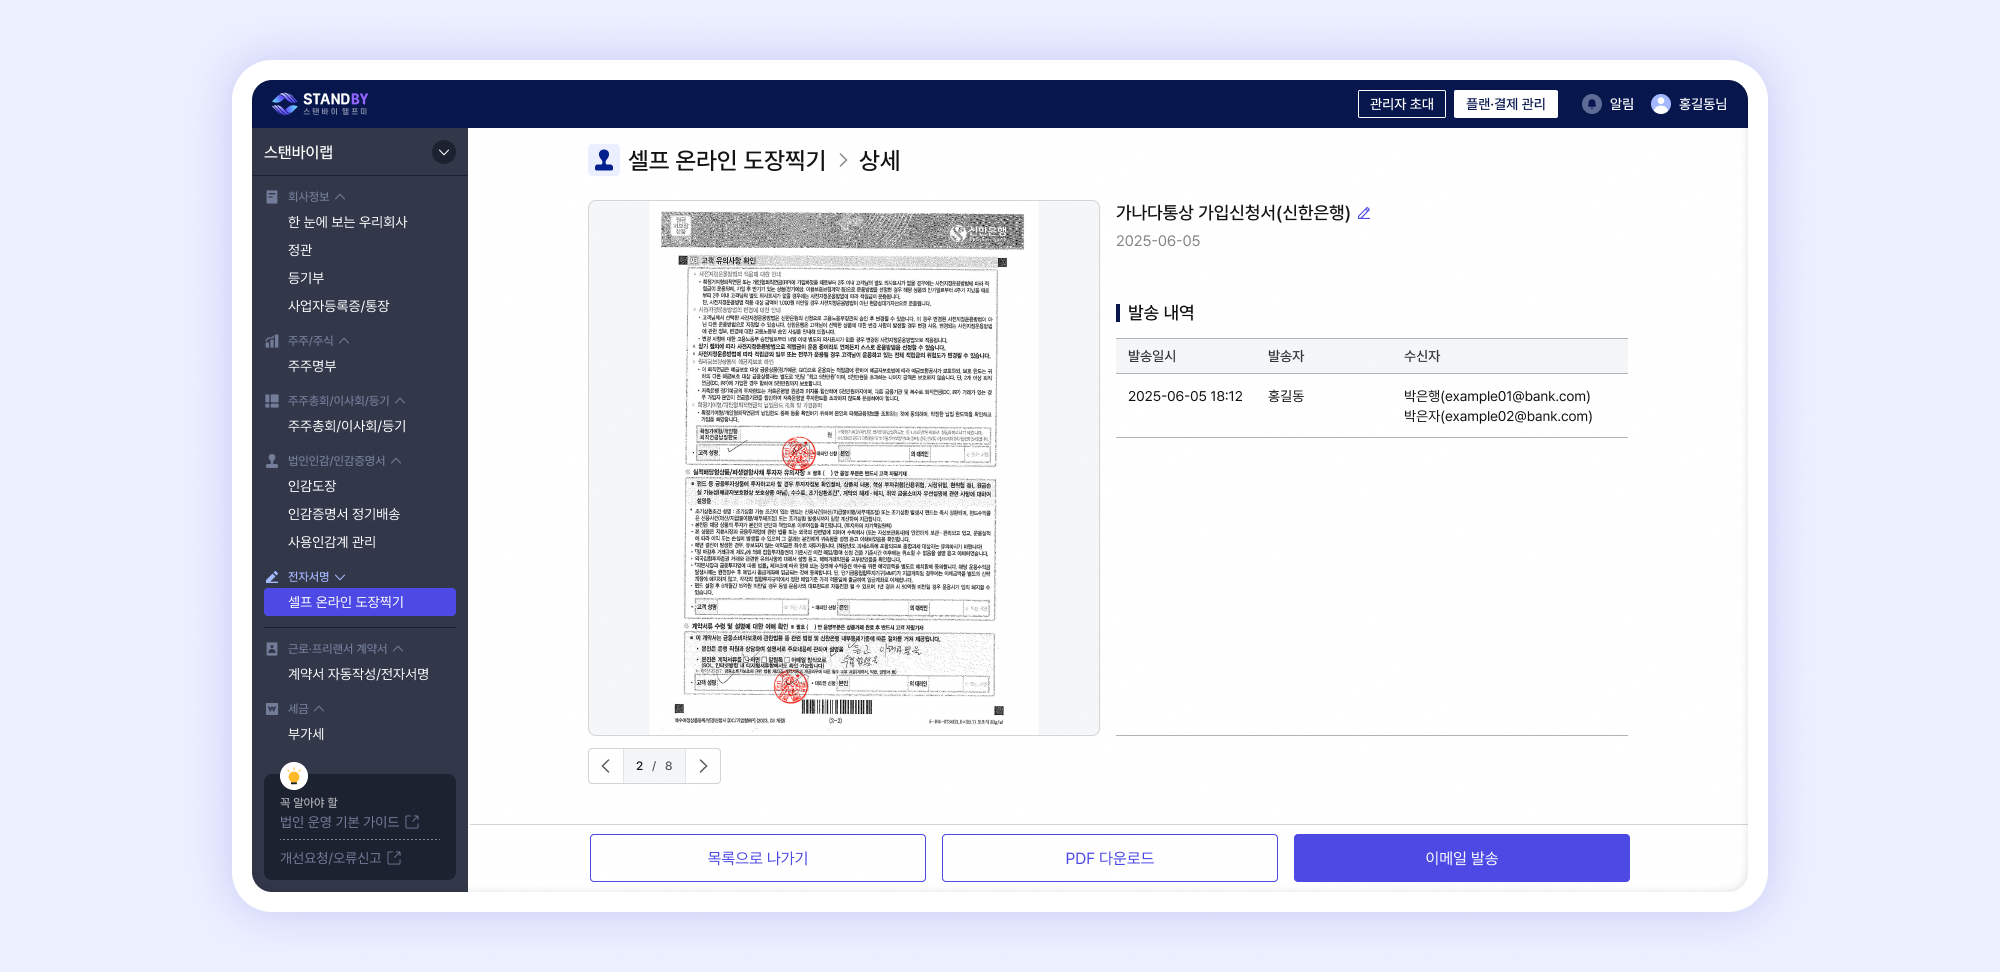Click the 이메일 발송 button
The height and width of the screenshot is (972, 2000).
[1462, 858]
